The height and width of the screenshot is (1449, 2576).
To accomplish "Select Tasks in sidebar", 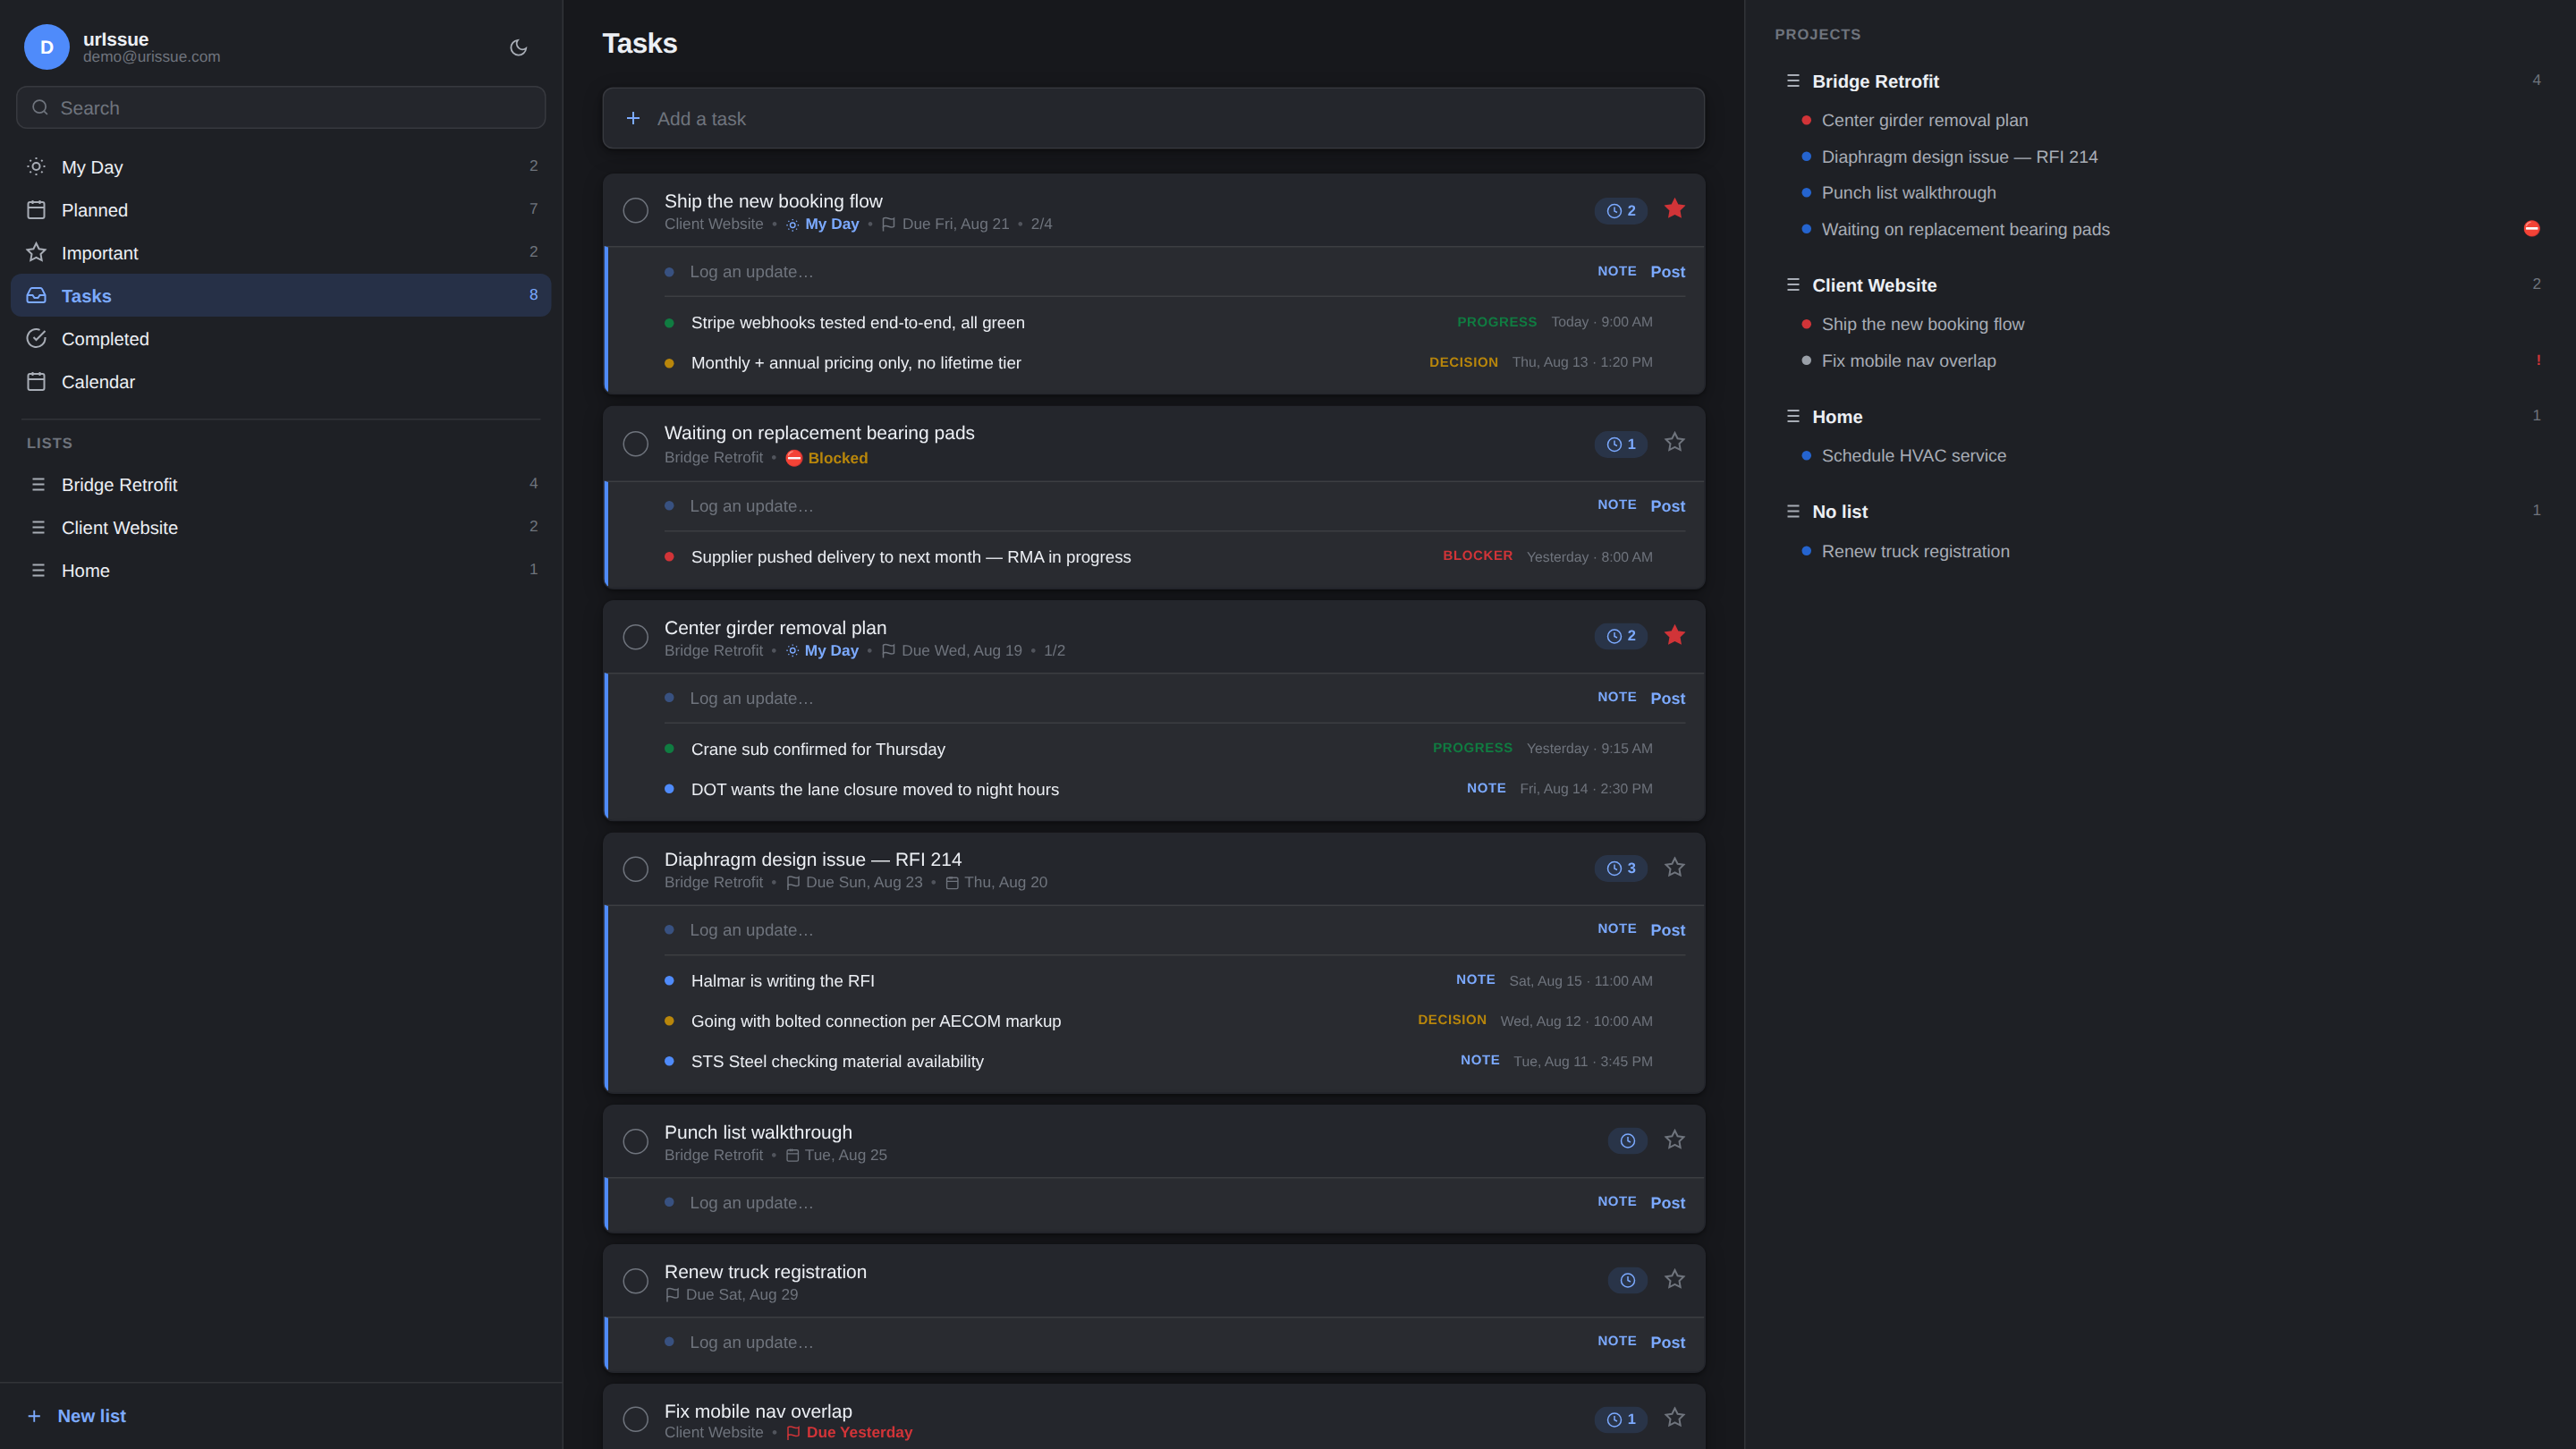I will [281, 296].
